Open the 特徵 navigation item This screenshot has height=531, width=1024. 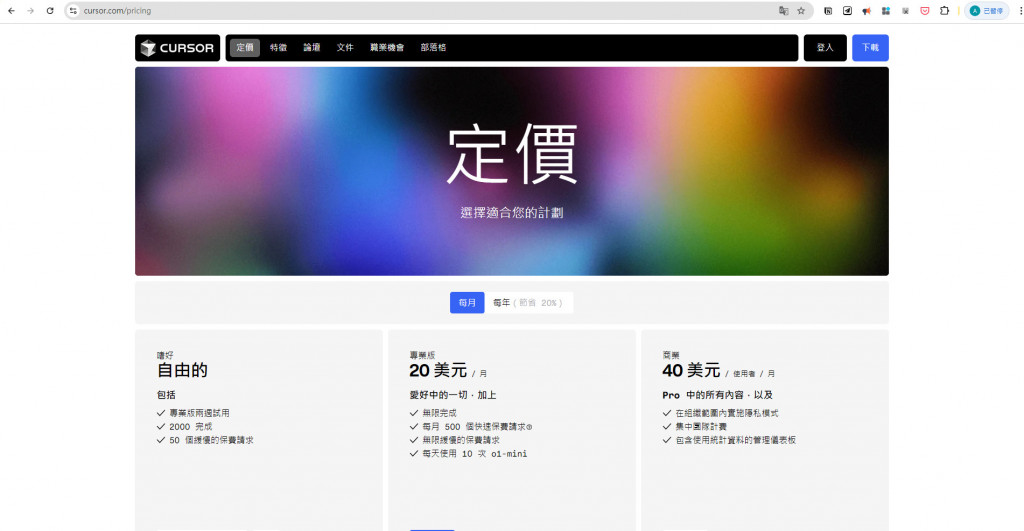278,48
